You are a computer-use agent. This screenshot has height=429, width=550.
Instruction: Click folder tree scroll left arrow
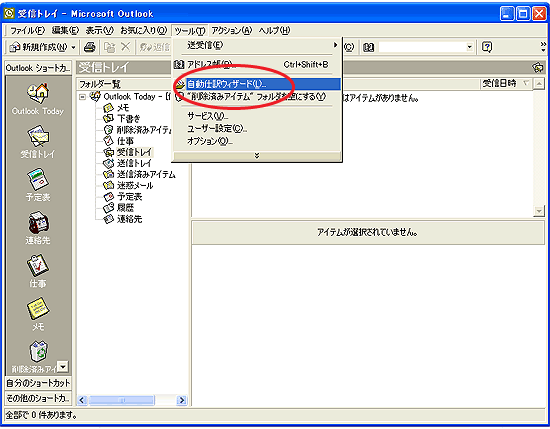click(82, 400)
